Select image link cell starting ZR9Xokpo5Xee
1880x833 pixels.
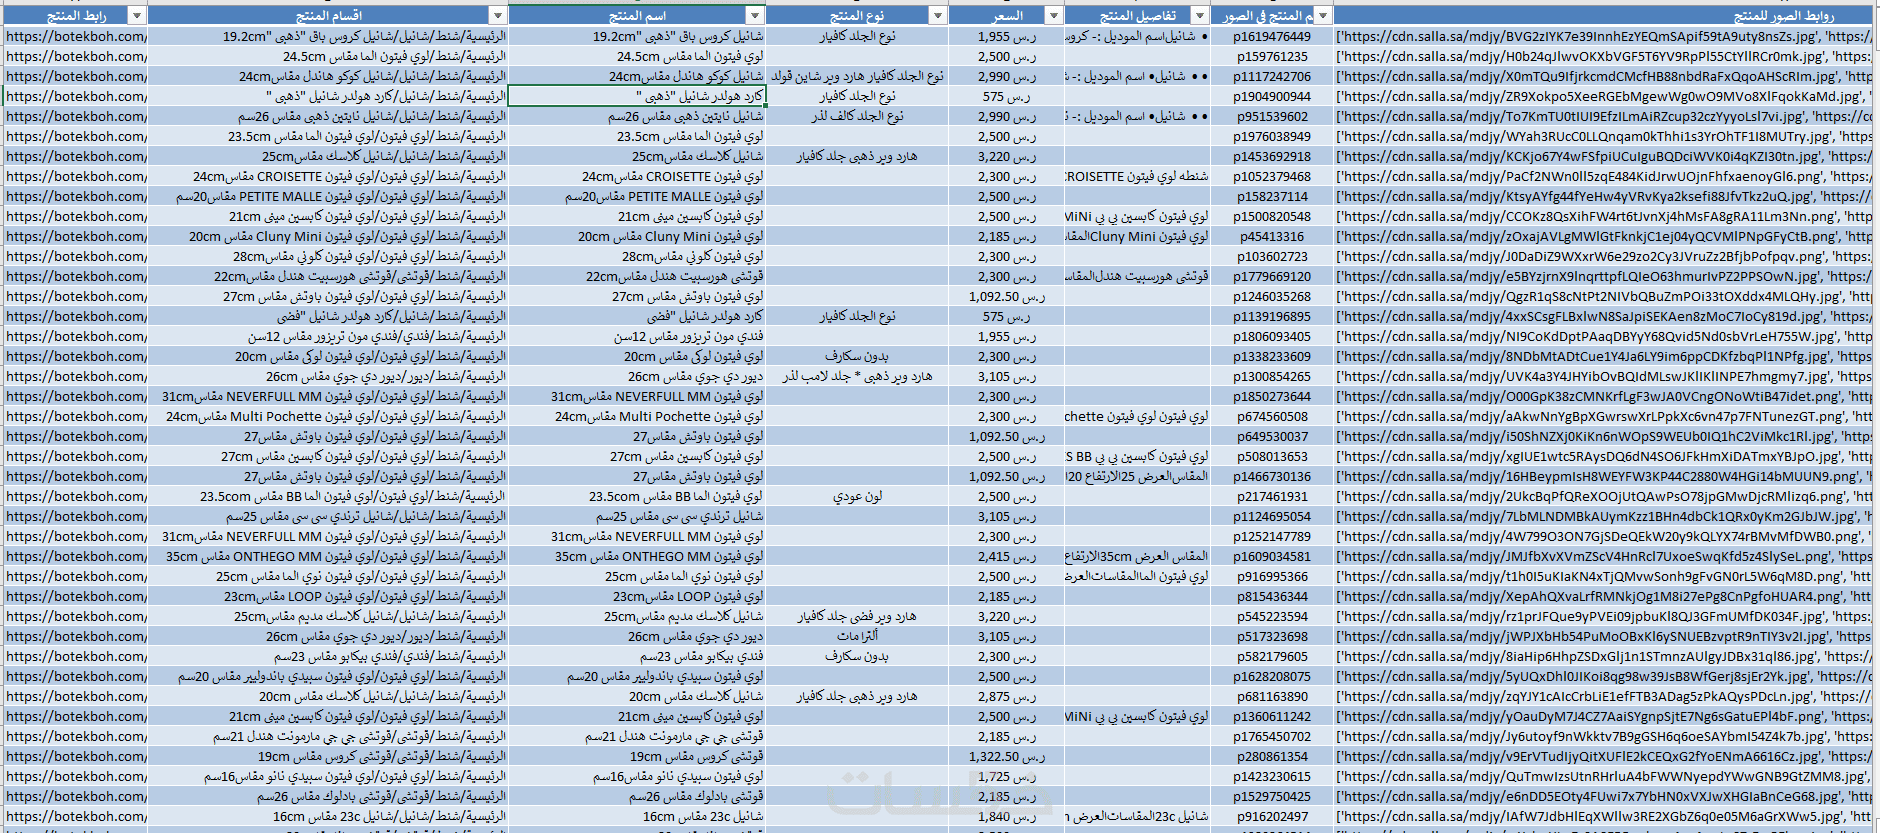point(1603,96)
